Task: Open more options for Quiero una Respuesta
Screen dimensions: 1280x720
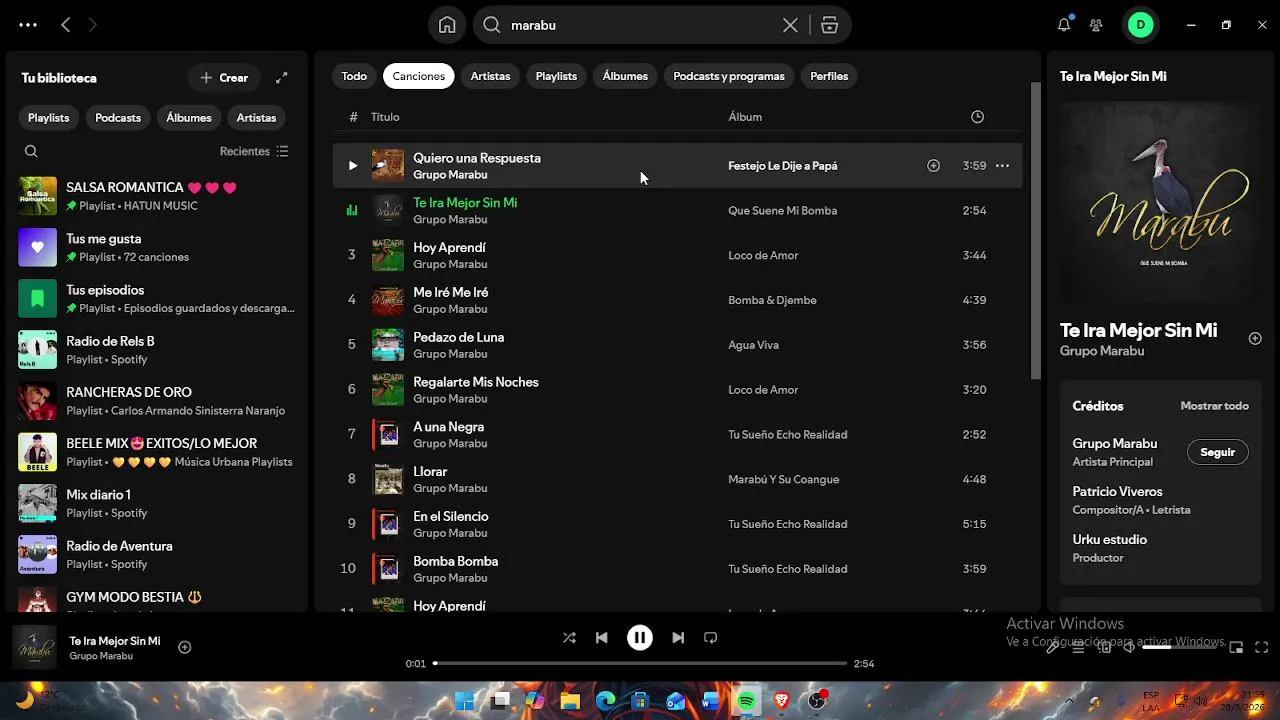Action: [x=1002, y=166]
